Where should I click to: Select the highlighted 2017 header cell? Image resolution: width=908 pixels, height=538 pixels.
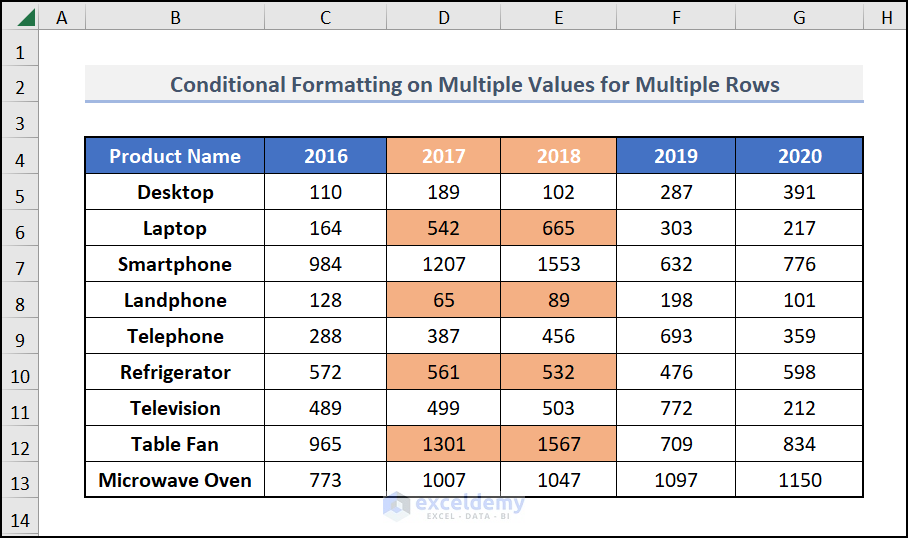coord(443,156)
